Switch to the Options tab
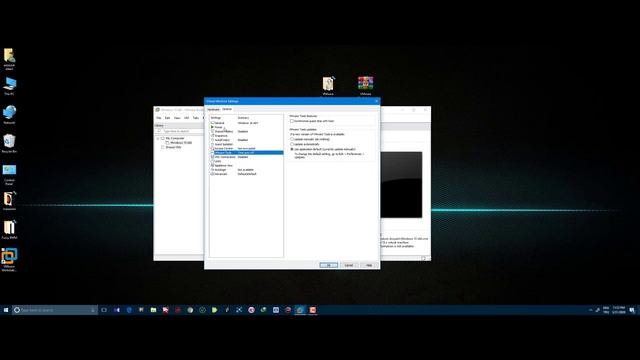Screen dimensions: 640x360 (x=227, y=109)
